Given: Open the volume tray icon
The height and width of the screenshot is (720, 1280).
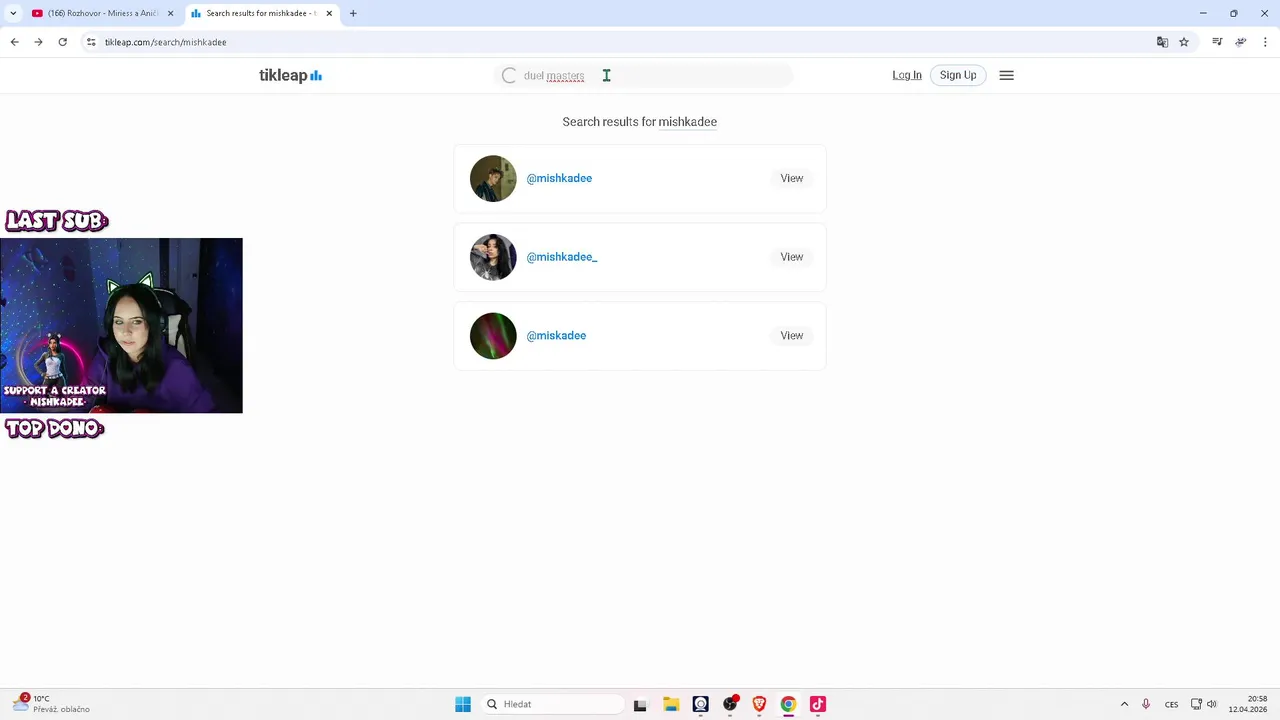Looking at the screenshot, I should click(1212, 704).
